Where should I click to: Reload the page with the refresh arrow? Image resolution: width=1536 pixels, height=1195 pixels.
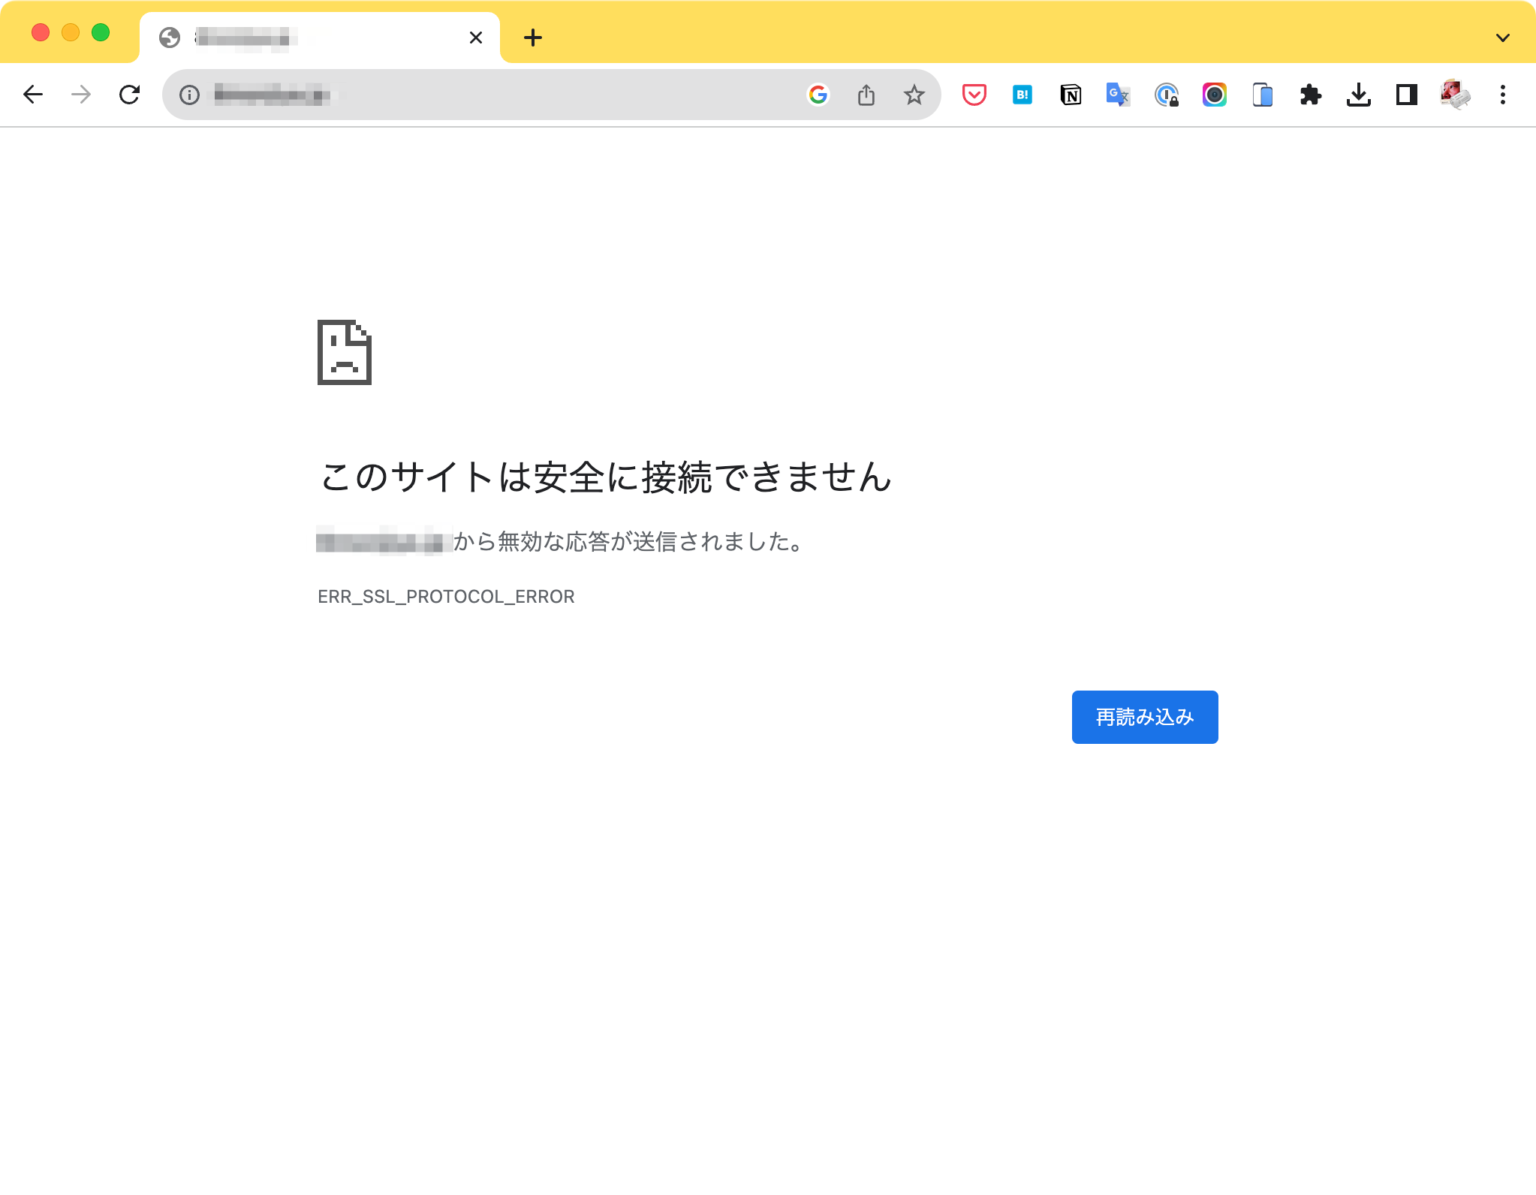click(129, 94)
